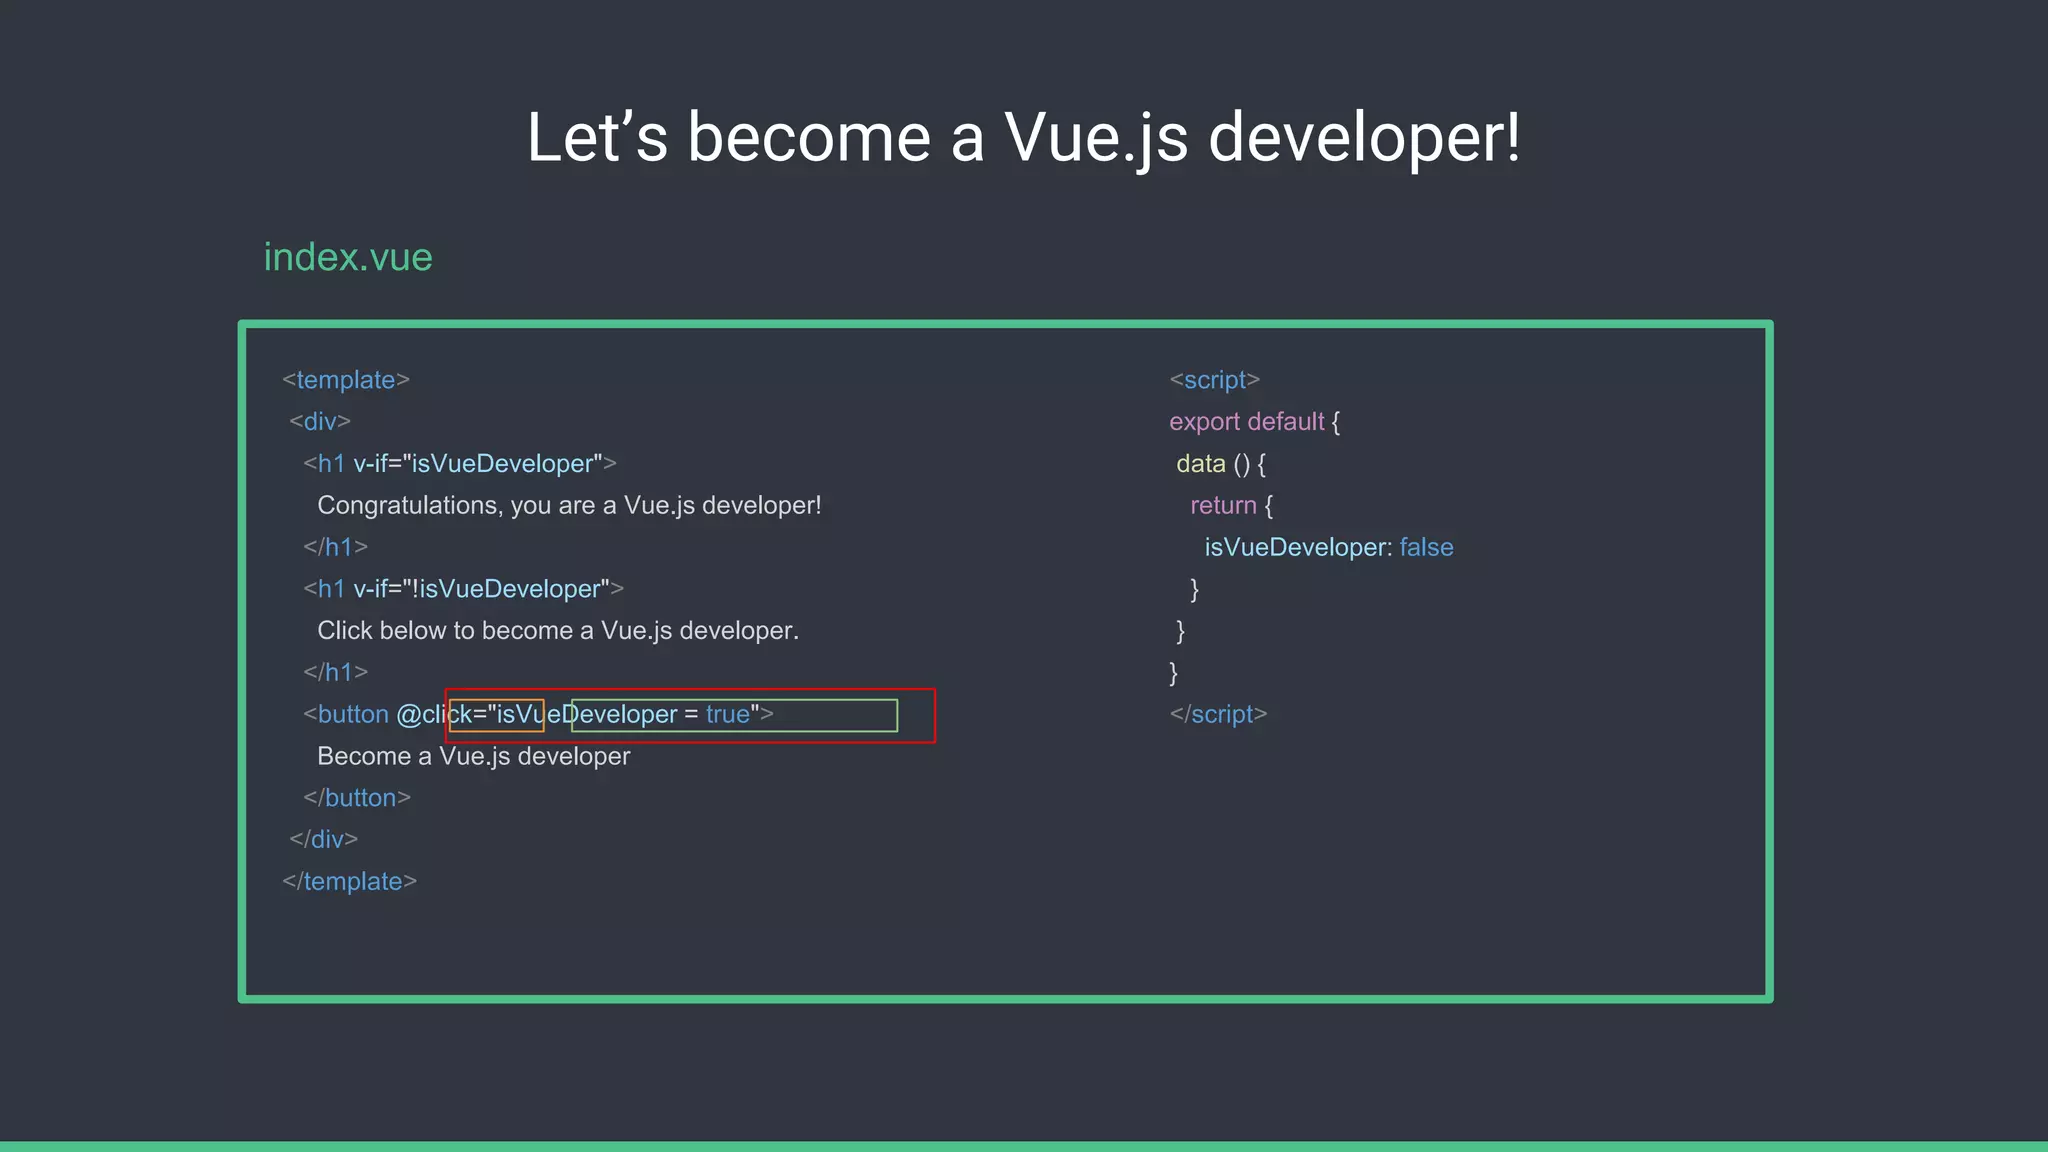Click the 'index.vue' file name heading
This screenshot has width=2048, height=1152.
coord(348,257)
